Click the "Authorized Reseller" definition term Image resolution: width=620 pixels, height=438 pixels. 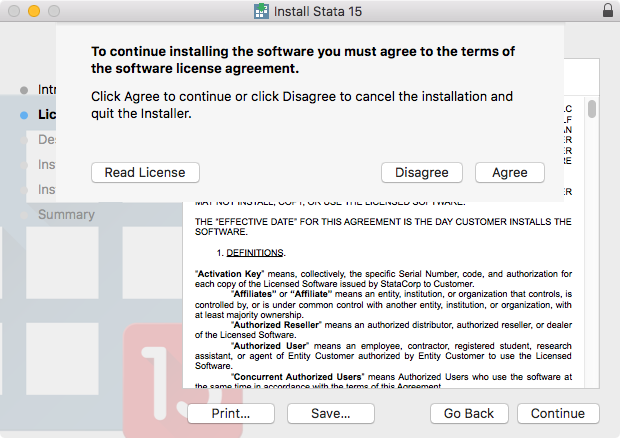coord(276,325)
